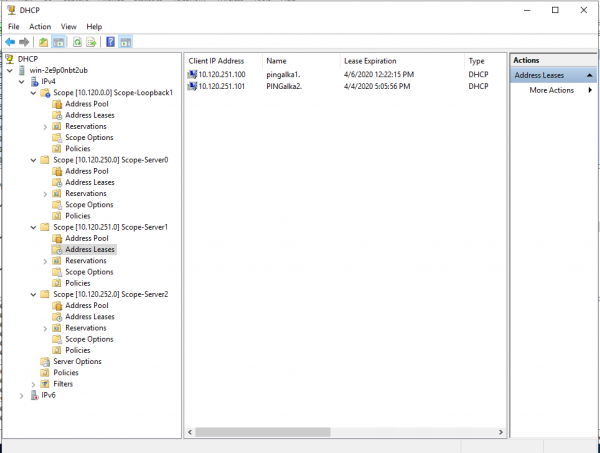
Task: Select the 10.120.251.100 lease computer icon
Action: [192, 74]
